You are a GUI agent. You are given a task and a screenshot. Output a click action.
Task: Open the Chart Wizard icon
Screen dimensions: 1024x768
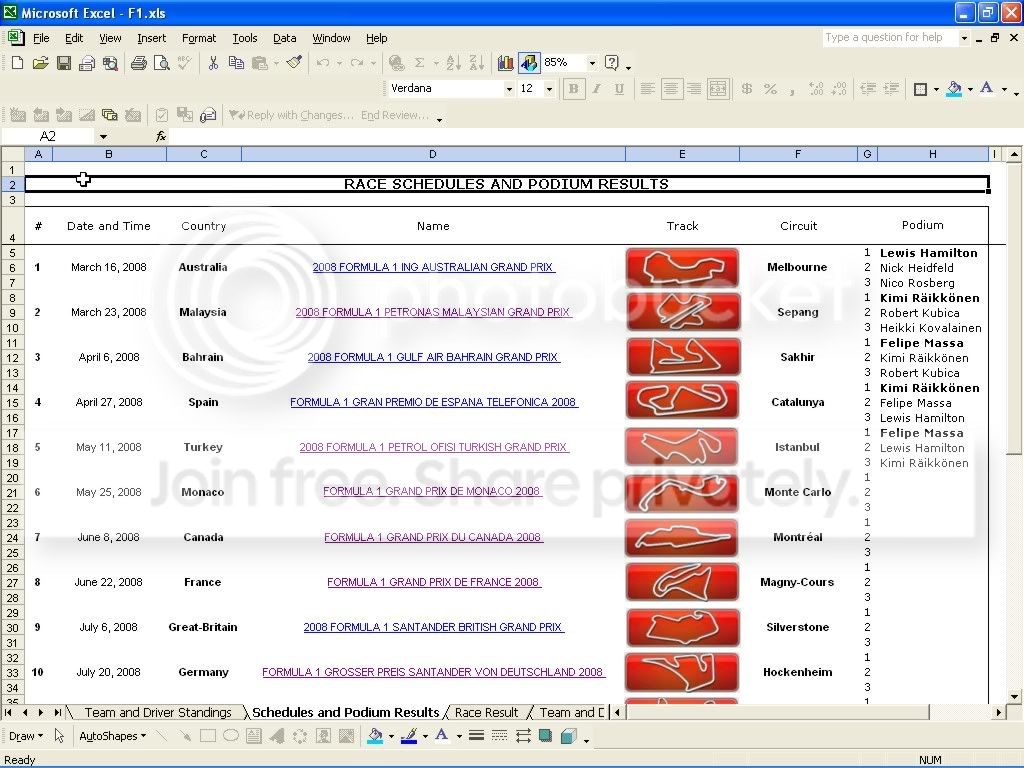pos(505,63)
